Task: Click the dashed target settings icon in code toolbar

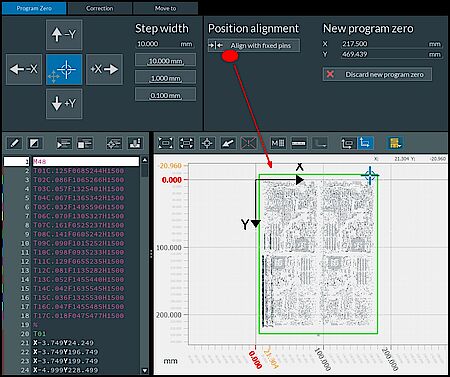Action: tap(114, 144)
